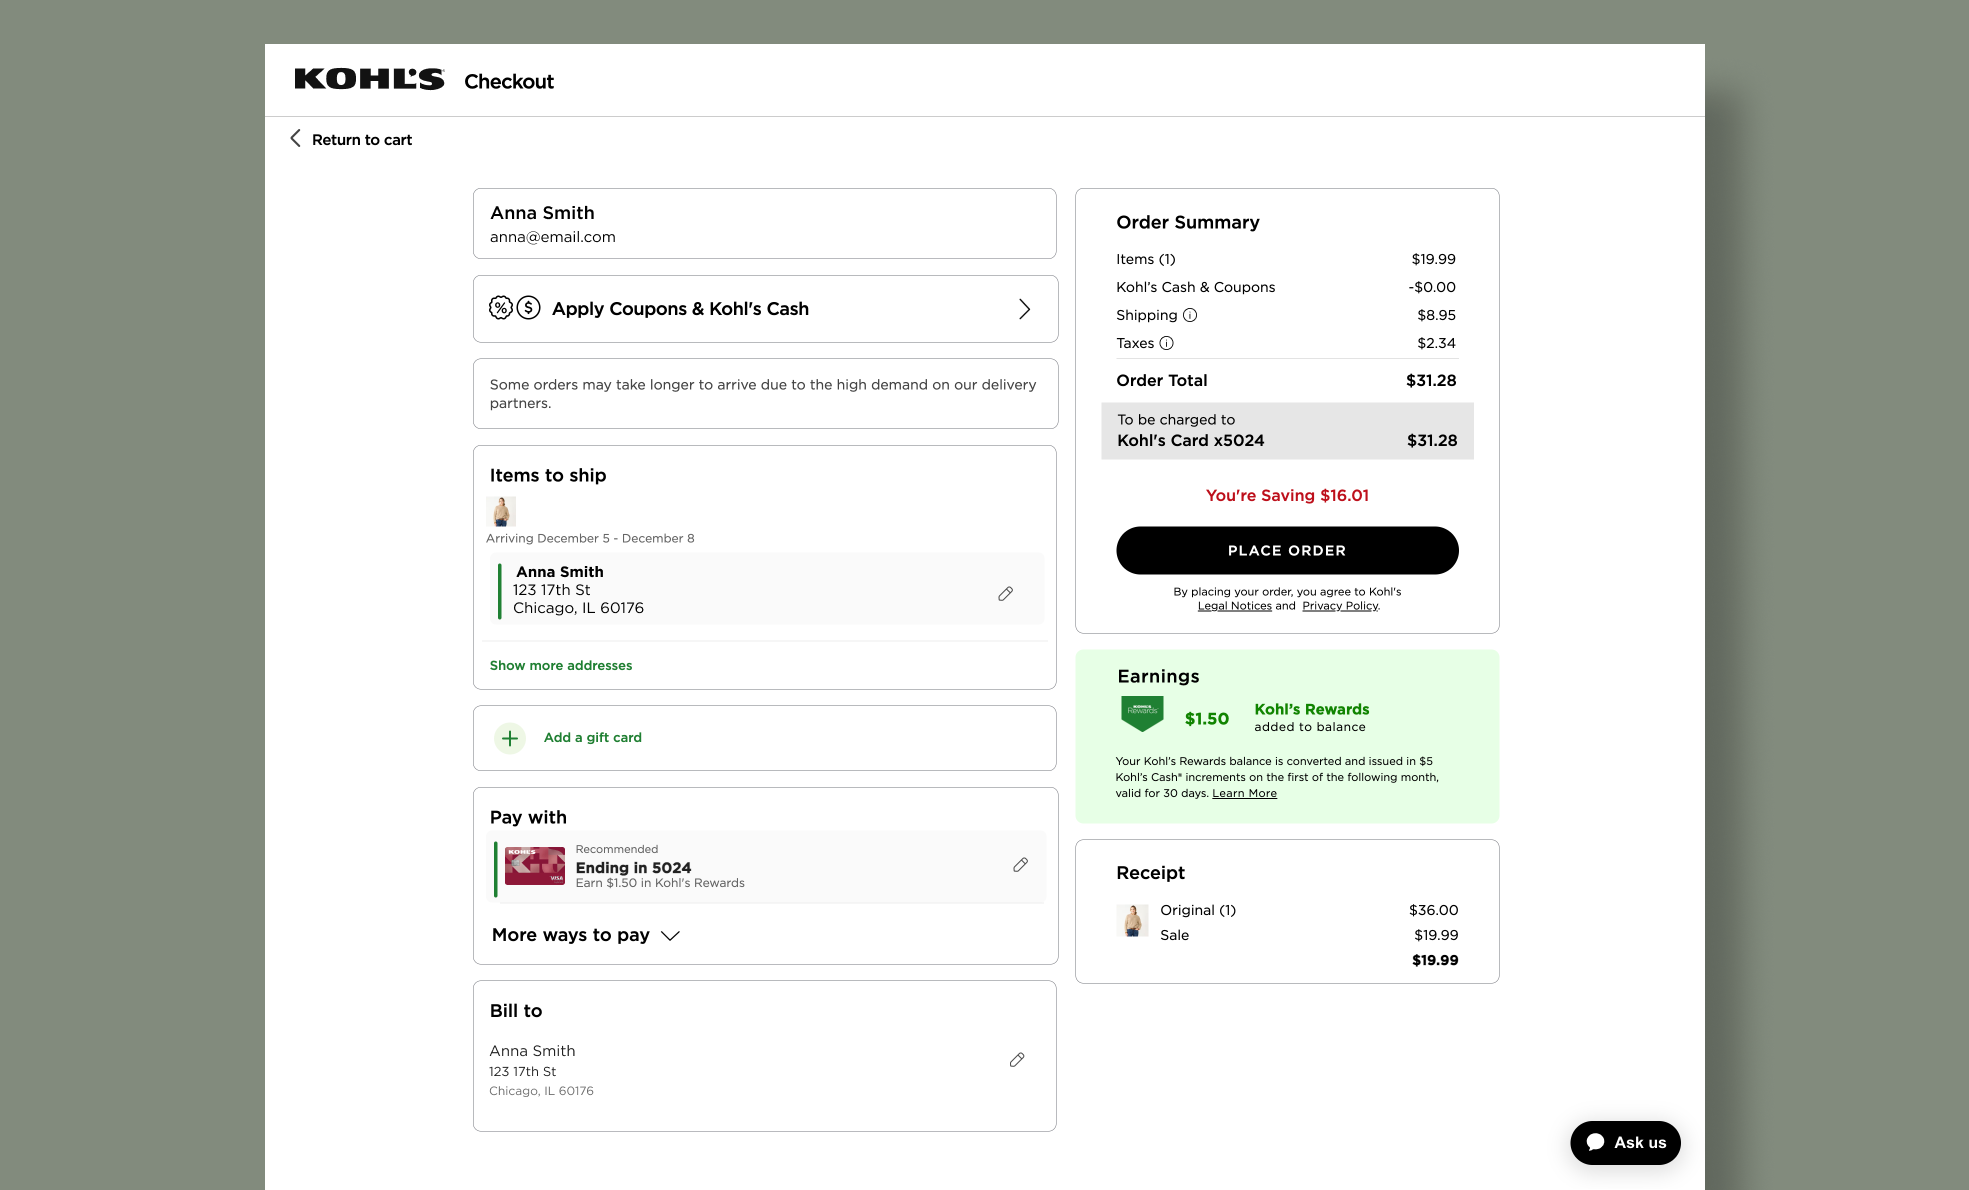
Task: Open the item thumbnail in Items to ship
Action: click(501, 511)
